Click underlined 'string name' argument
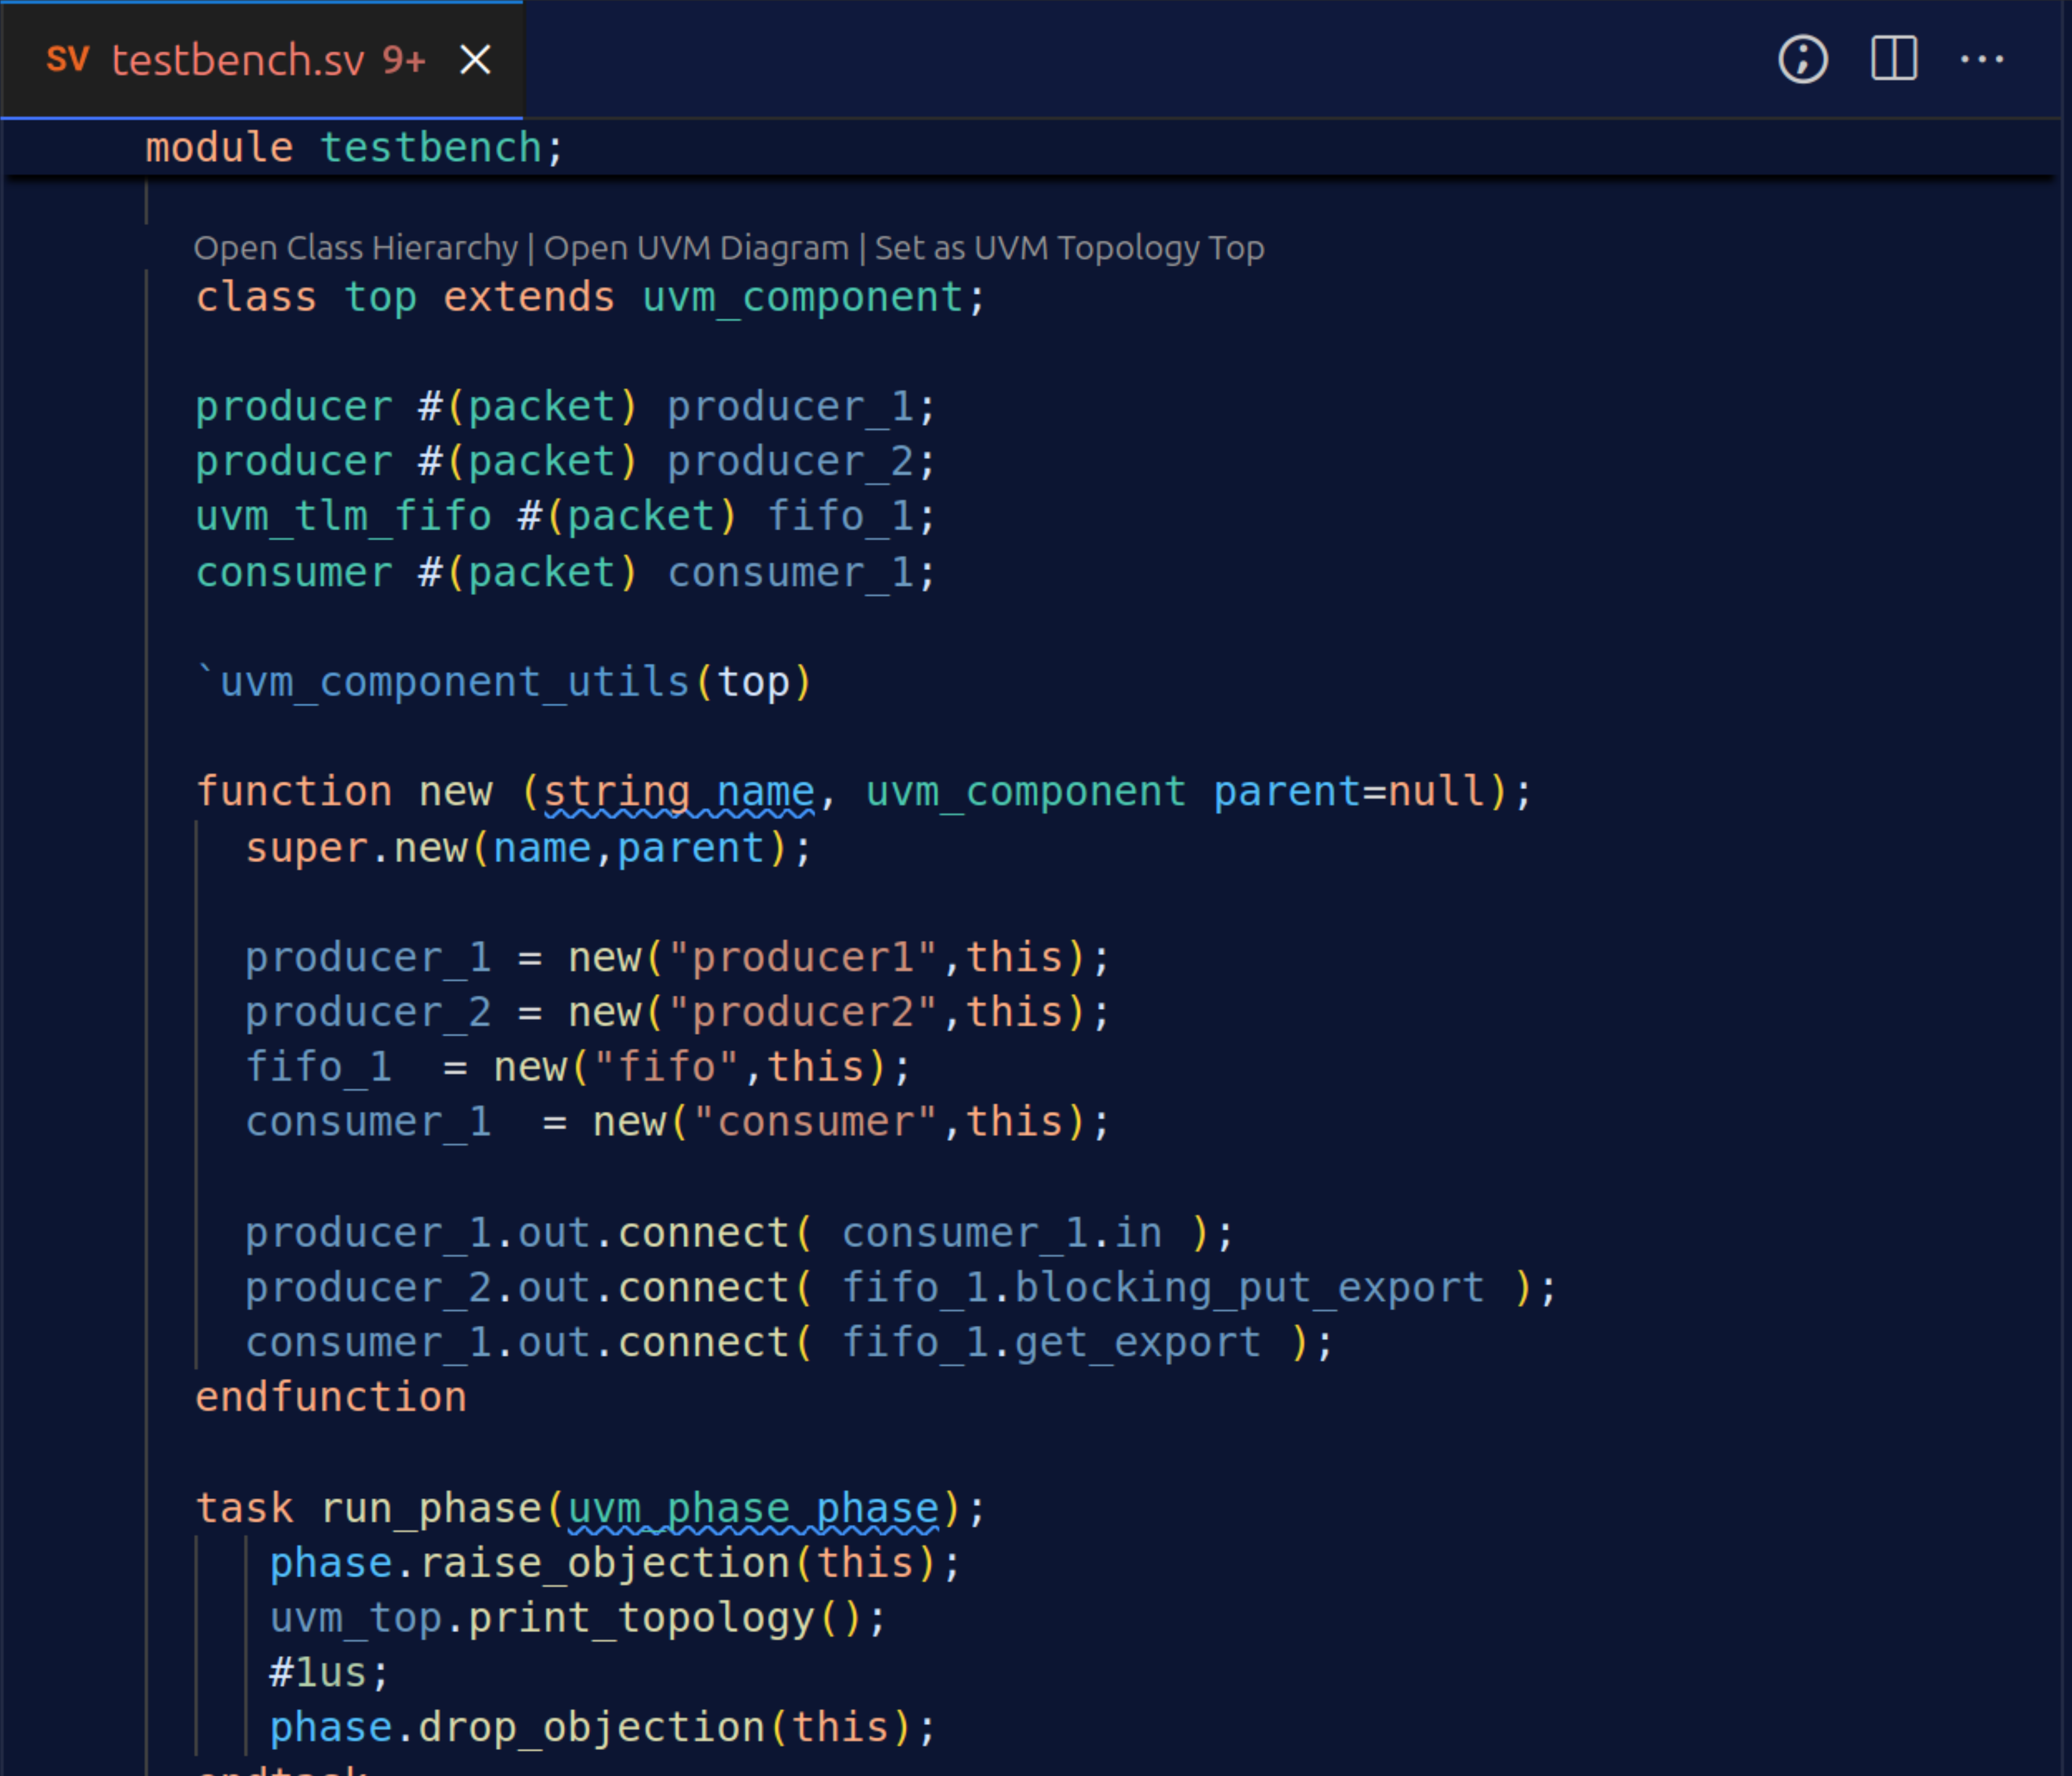Screen dimensions: 2072x1776 tap(679, 793)
